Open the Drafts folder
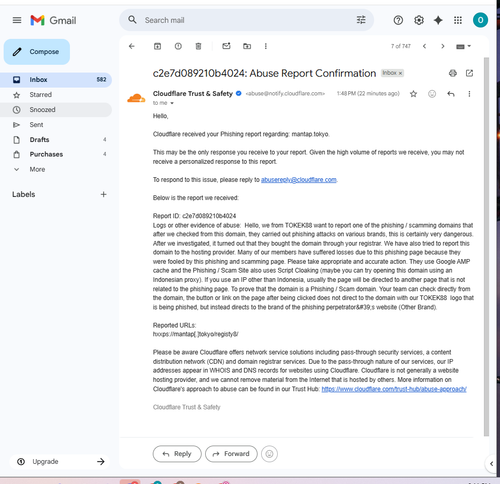 click(56, 140)
